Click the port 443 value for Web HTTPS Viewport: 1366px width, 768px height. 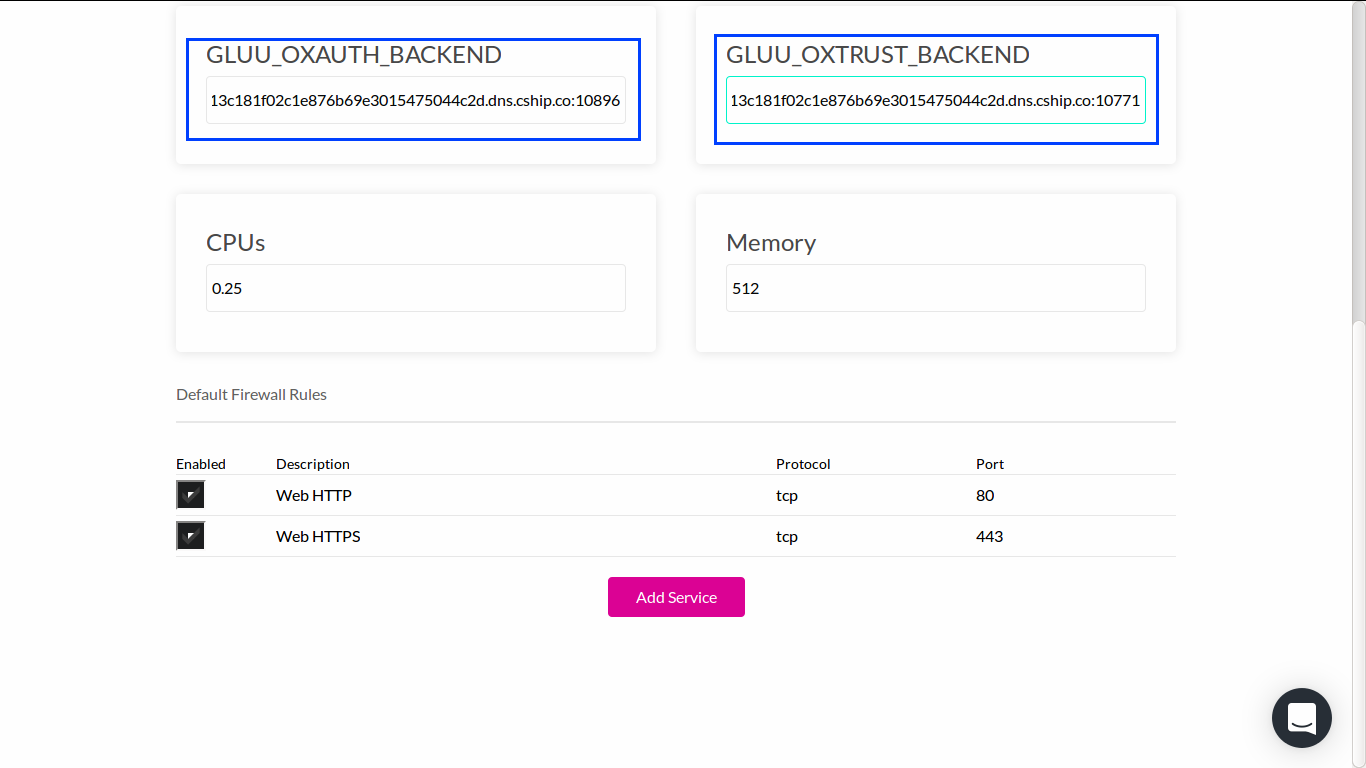tap(989, 536)
